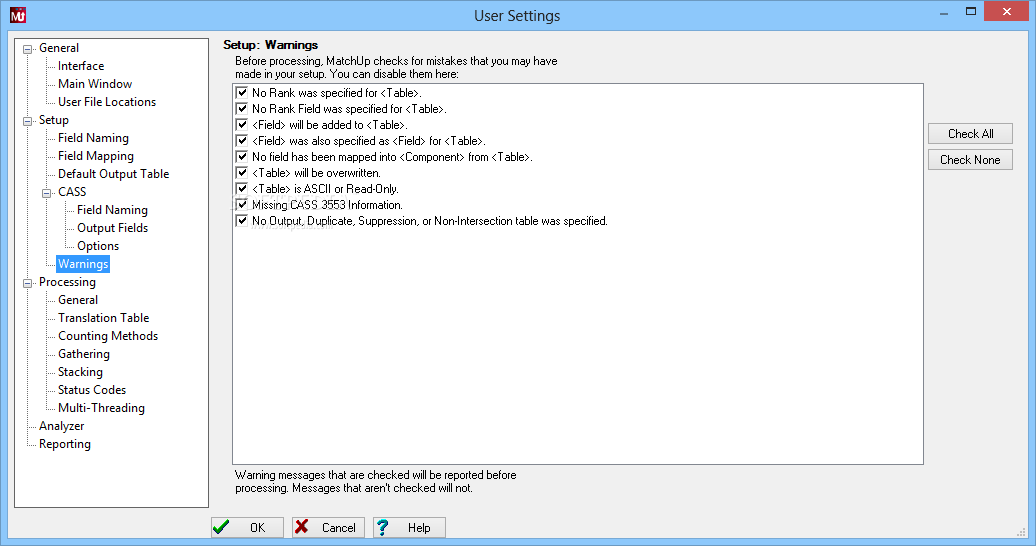Click the 'Processing' root tree label
The height and width of the screenshot is (546, 1036).
pyautogui.click(x=67, y=282)
